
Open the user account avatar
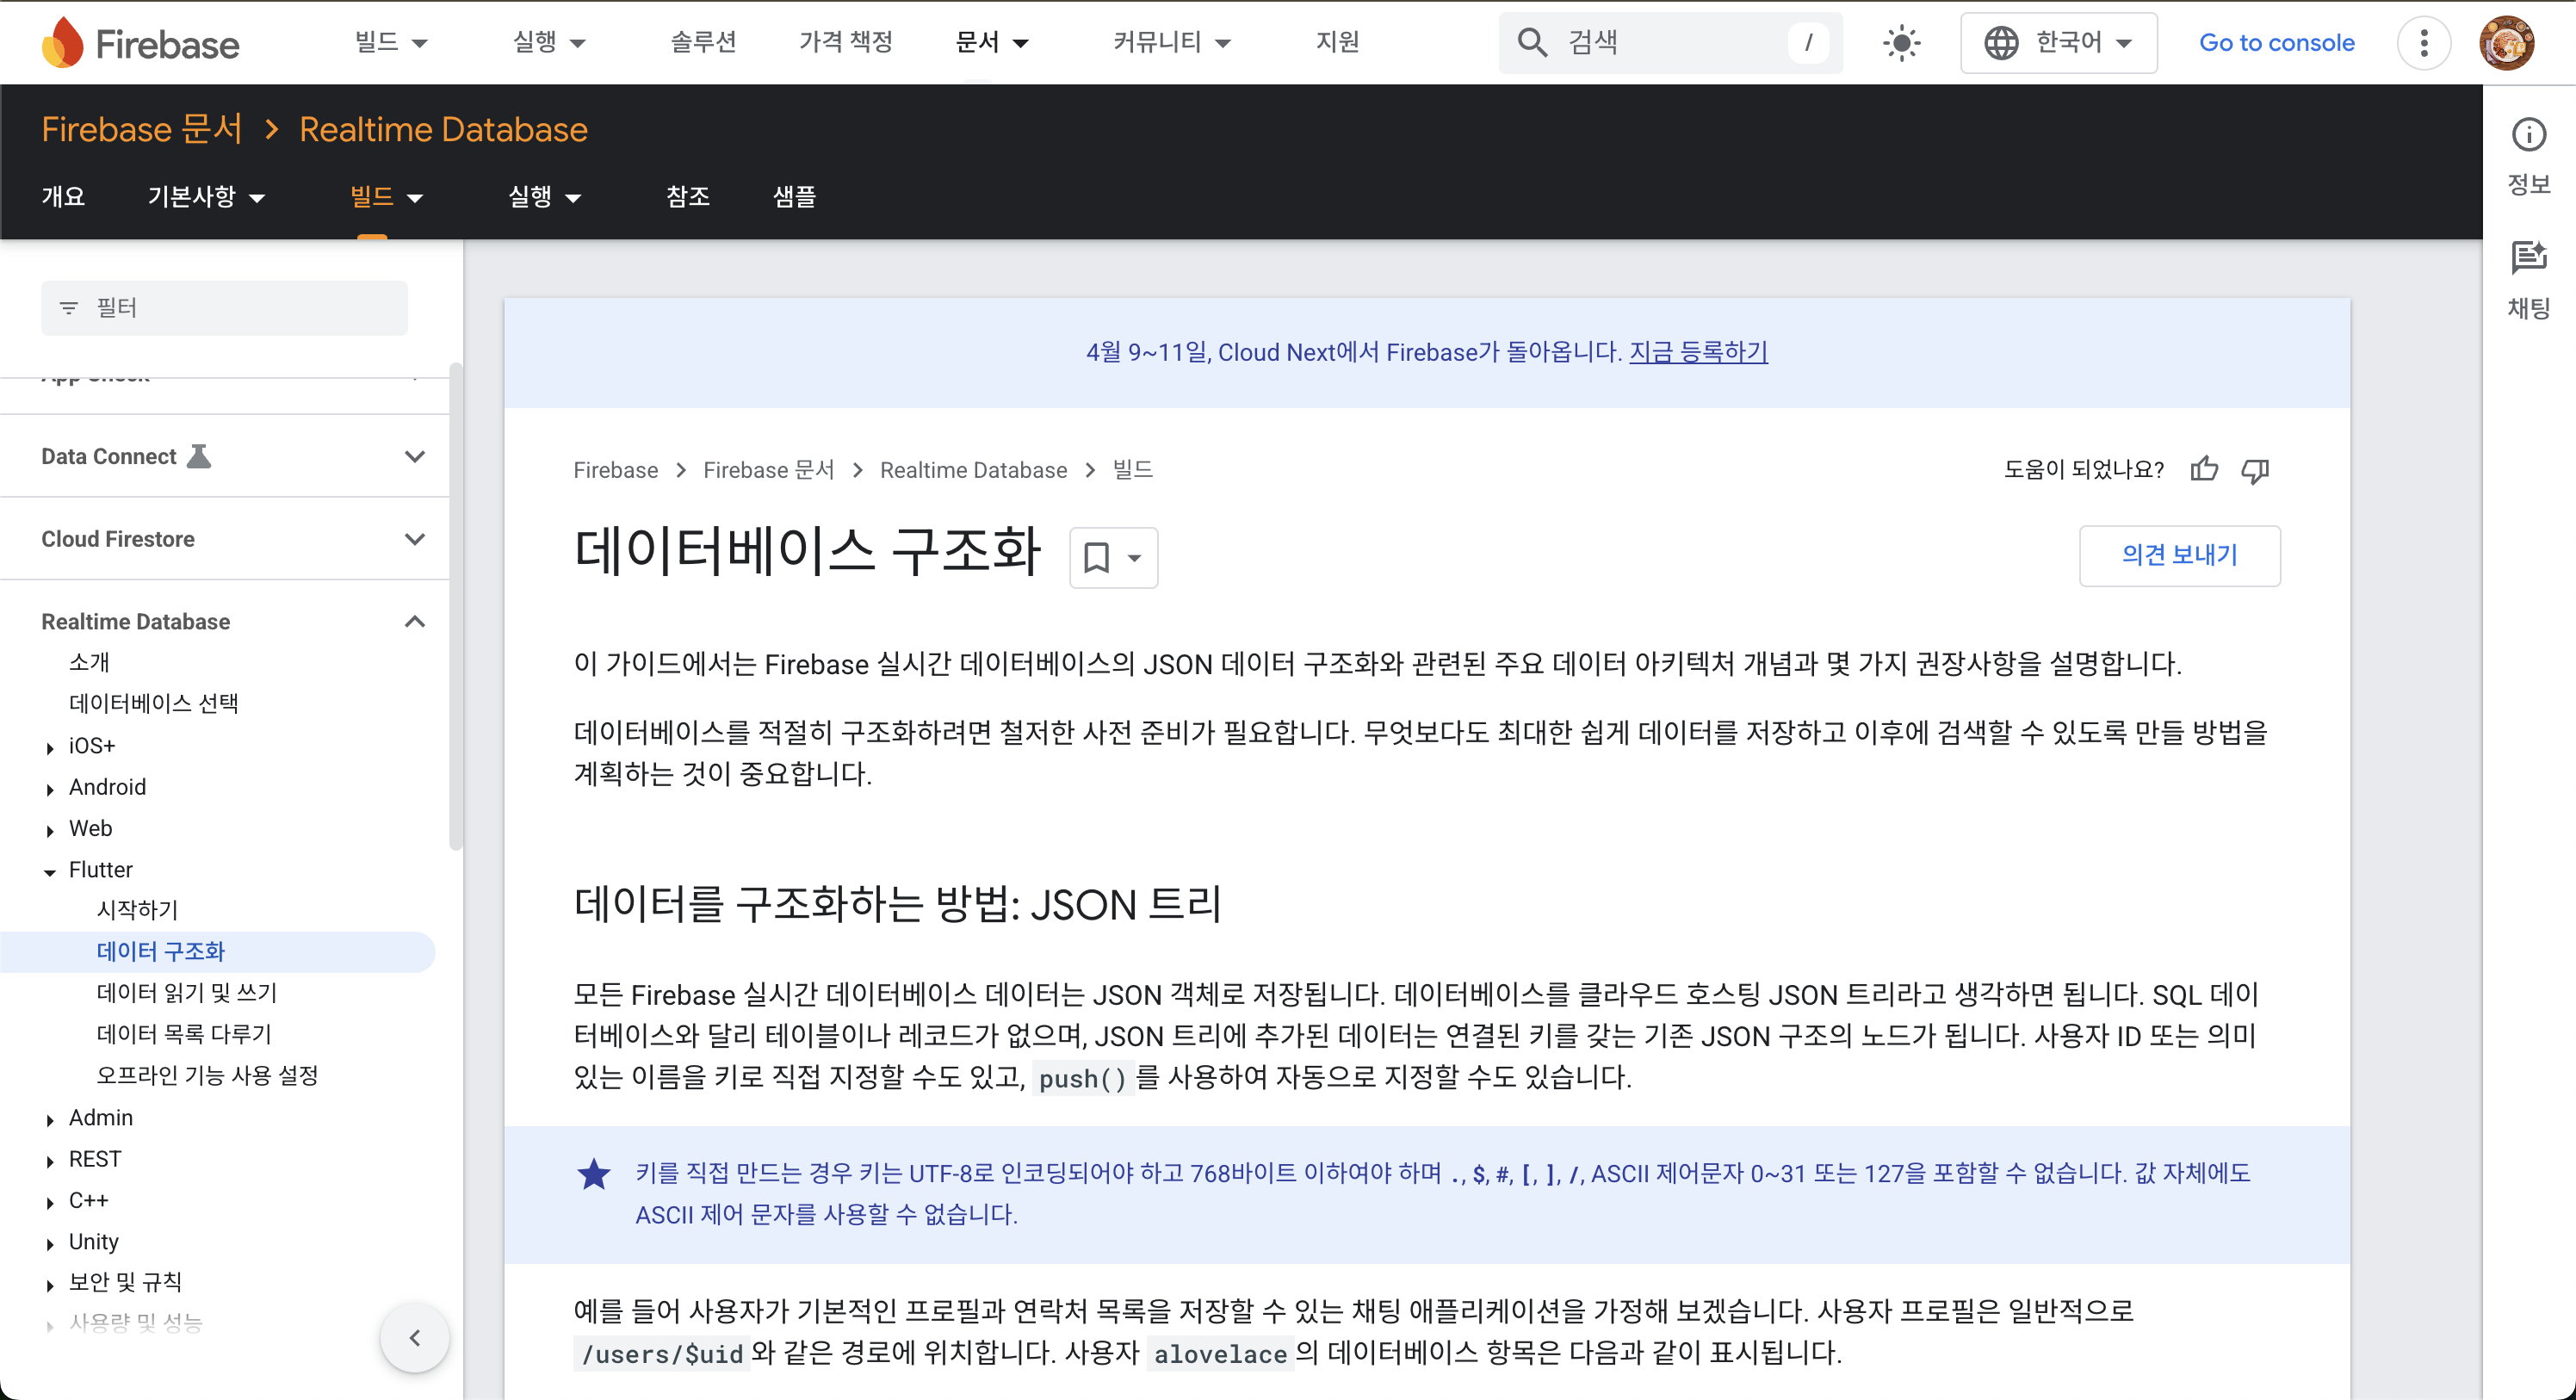click(2506, 43)
